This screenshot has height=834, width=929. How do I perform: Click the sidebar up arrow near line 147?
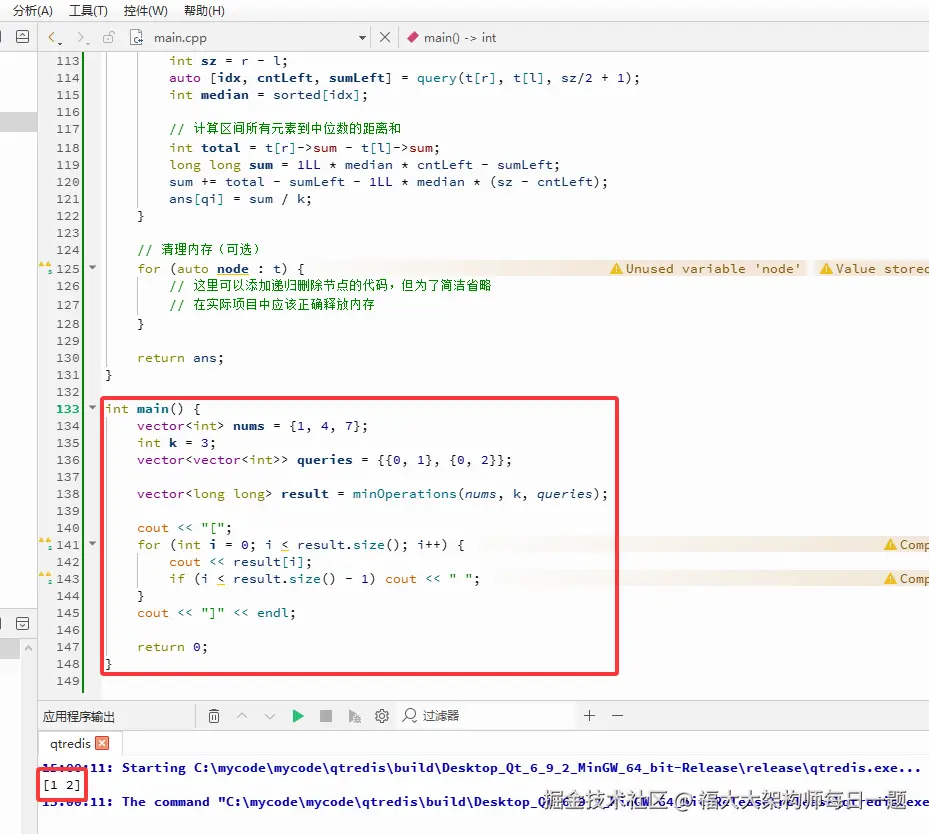(x=28, y=649)
